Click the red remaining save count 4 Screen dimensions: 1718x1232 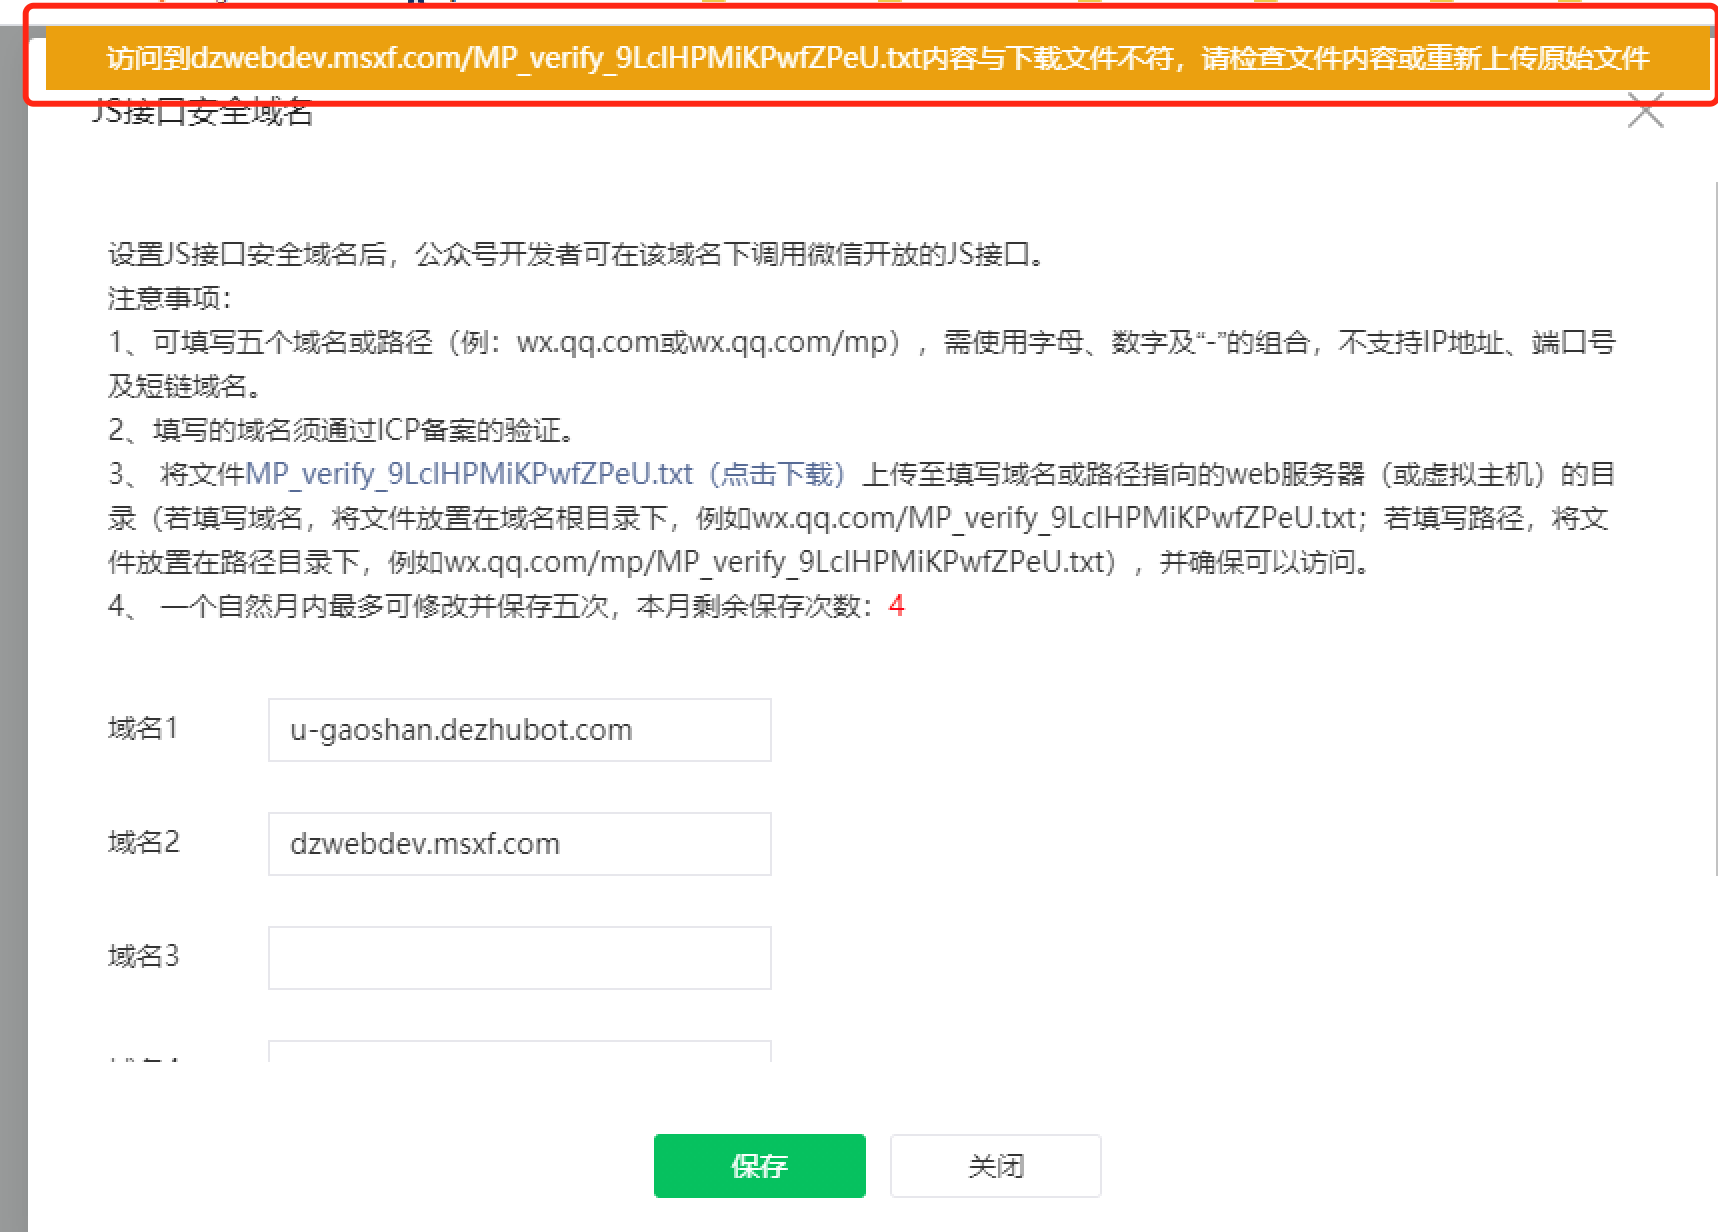[896, 606]
